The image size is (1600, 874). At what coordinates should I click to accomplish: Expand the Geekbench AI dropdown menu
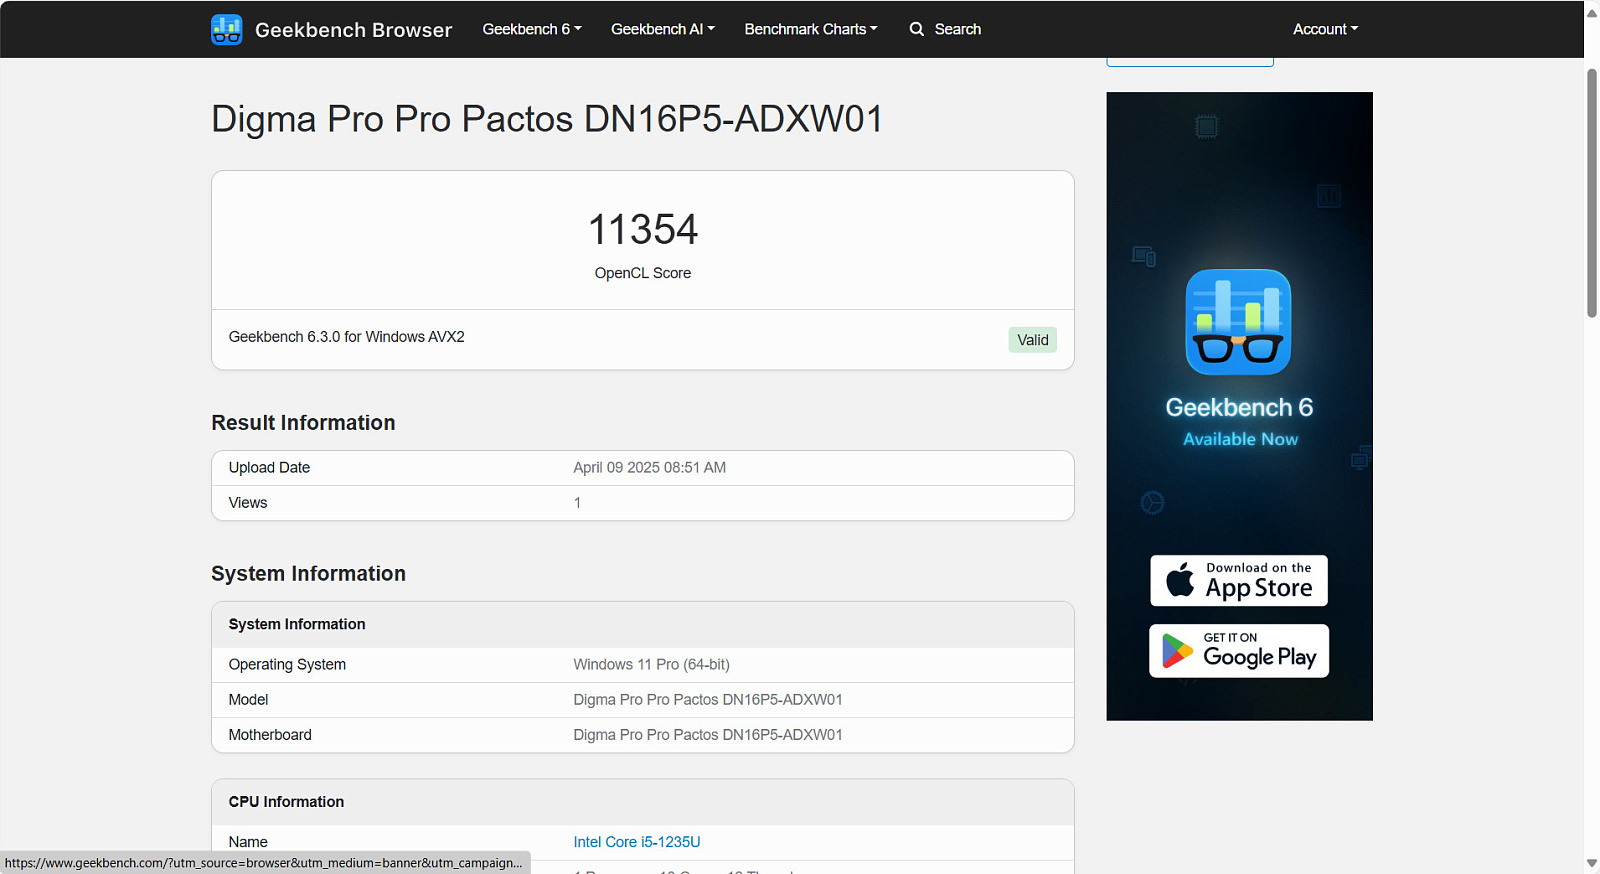click(663, 29)
